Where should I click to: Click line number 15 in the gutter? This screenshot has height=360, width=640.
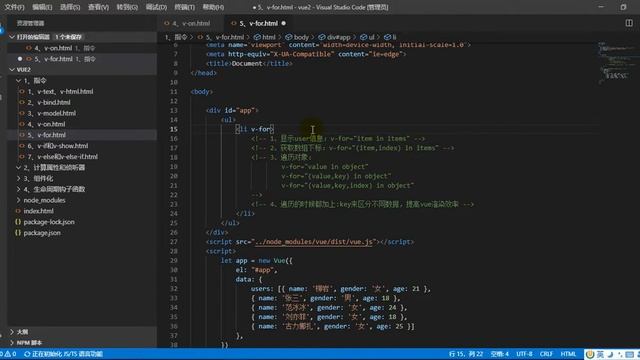173,129
